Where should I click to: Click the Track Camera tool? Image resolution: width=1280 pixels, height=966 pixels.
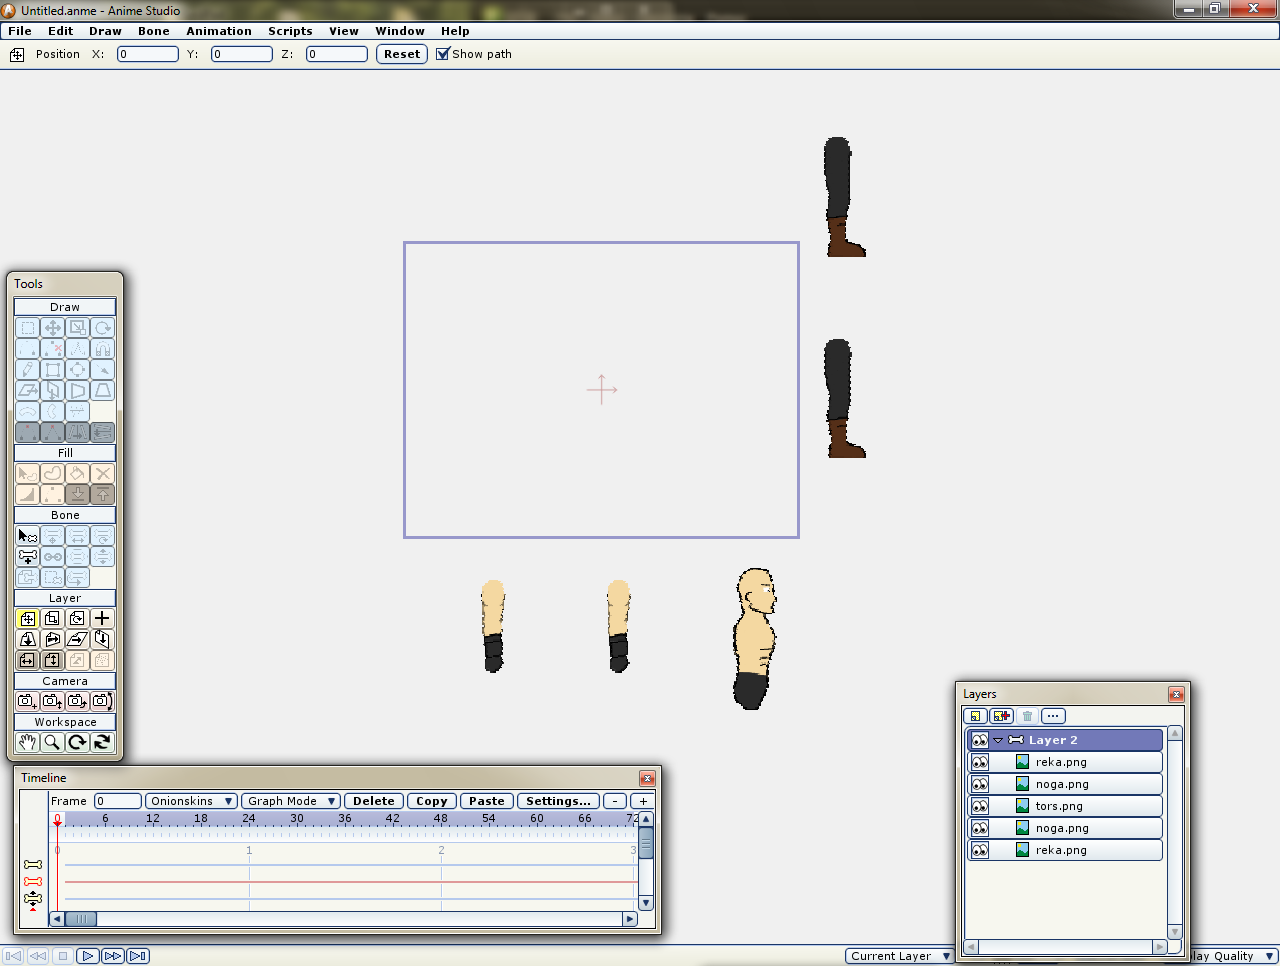tap(27, 701)
